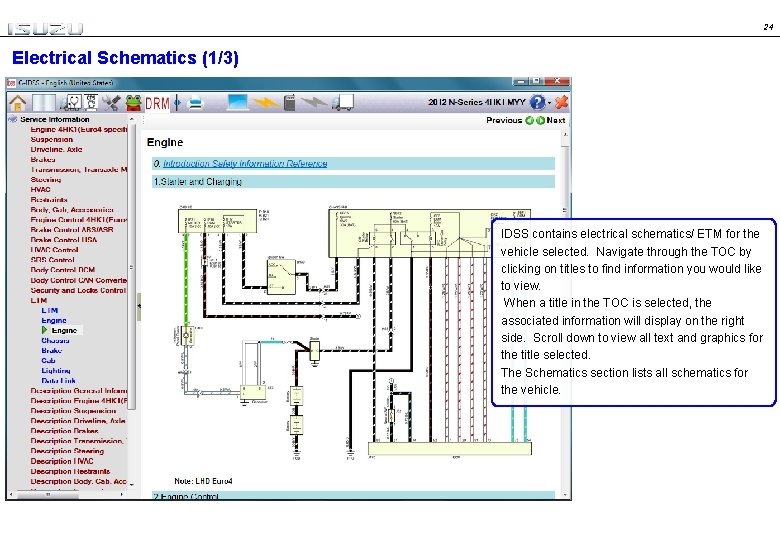The width and height of the screenshot is (780, 540).
Task: Select blue ETM sub-item in TOC
Action: [x=50, y=310]
